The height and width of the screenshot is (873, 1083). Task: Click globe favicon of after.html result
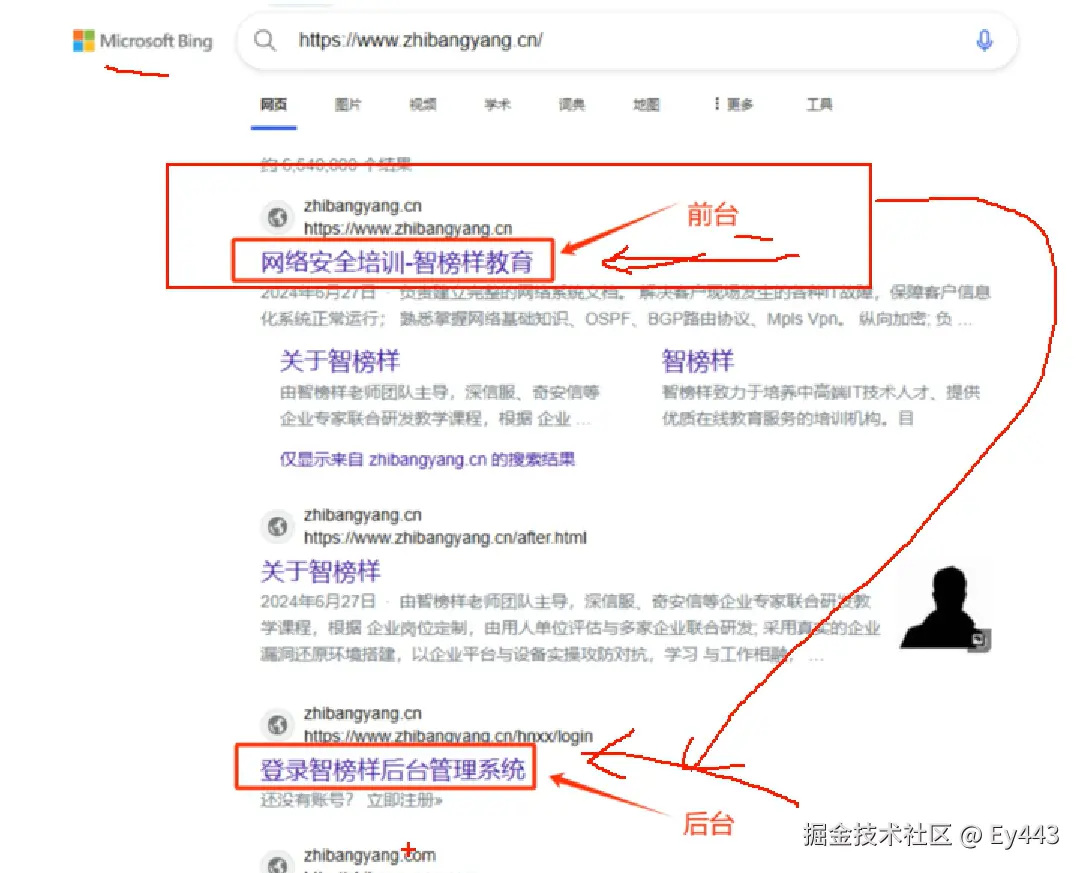pos(278,526)
